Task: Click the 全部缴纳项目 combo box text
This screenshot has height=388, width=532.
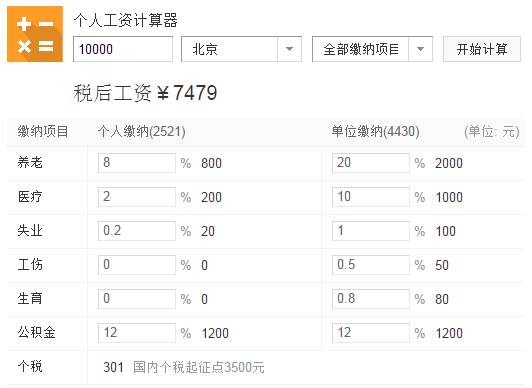Action: [x=361, y=50]
